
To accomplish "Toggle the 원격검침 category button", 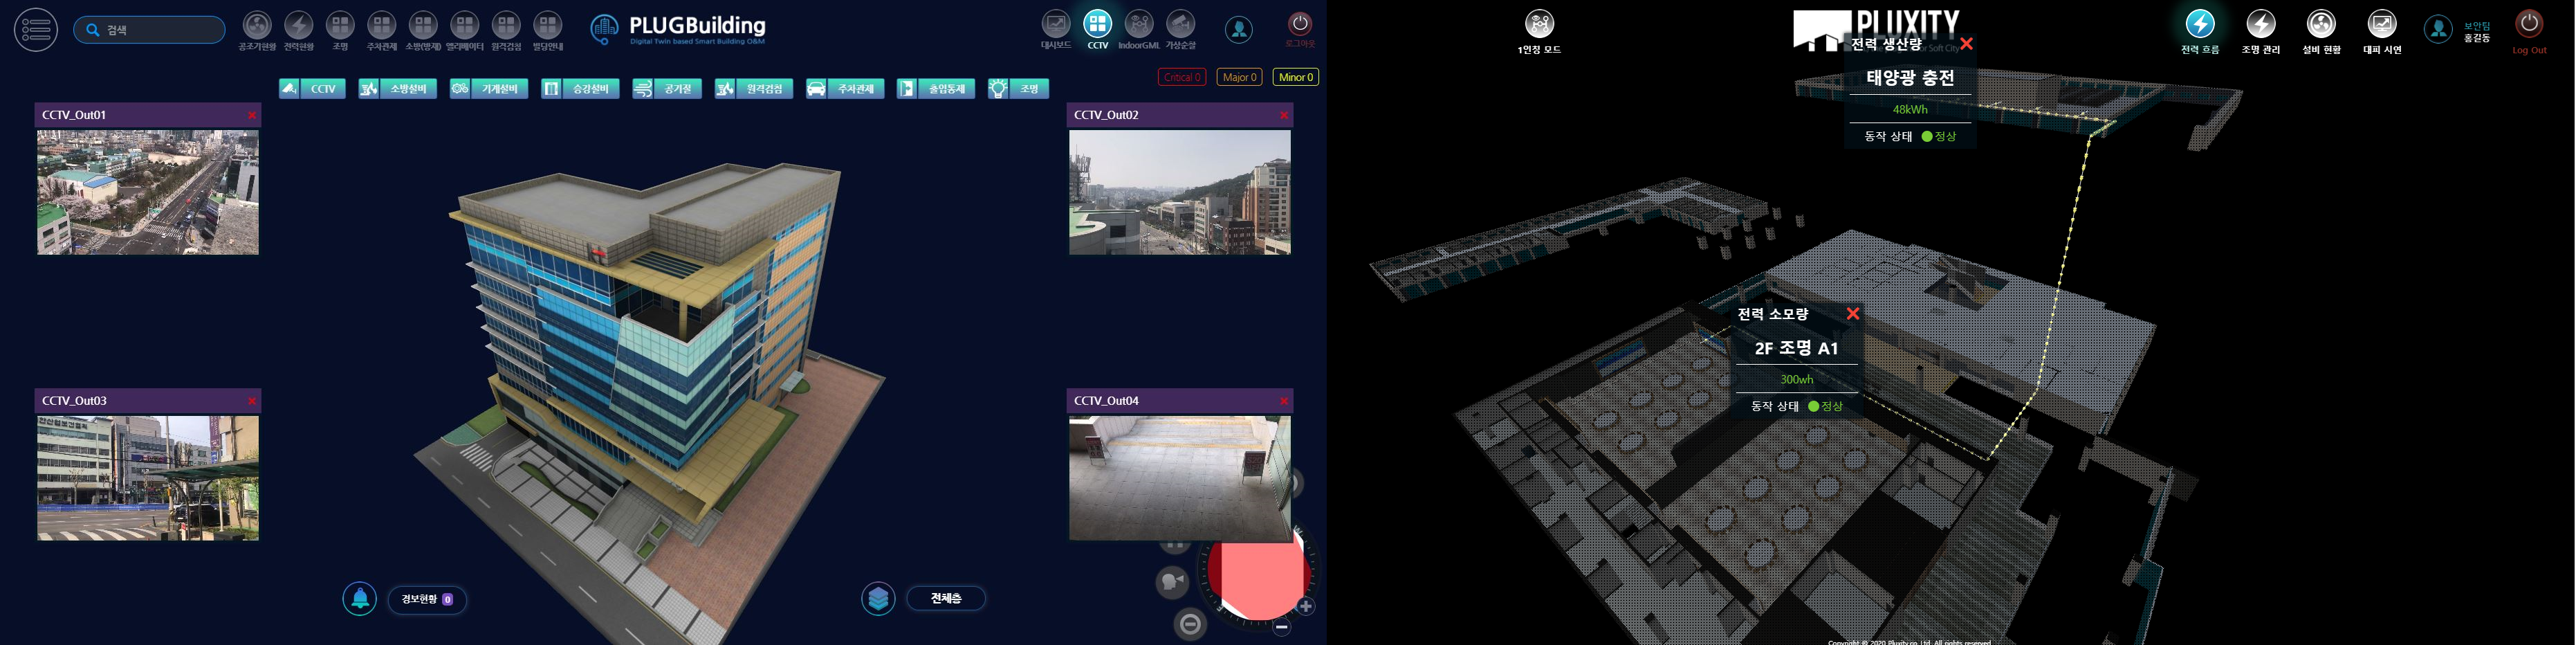I will tap(754, 89).
